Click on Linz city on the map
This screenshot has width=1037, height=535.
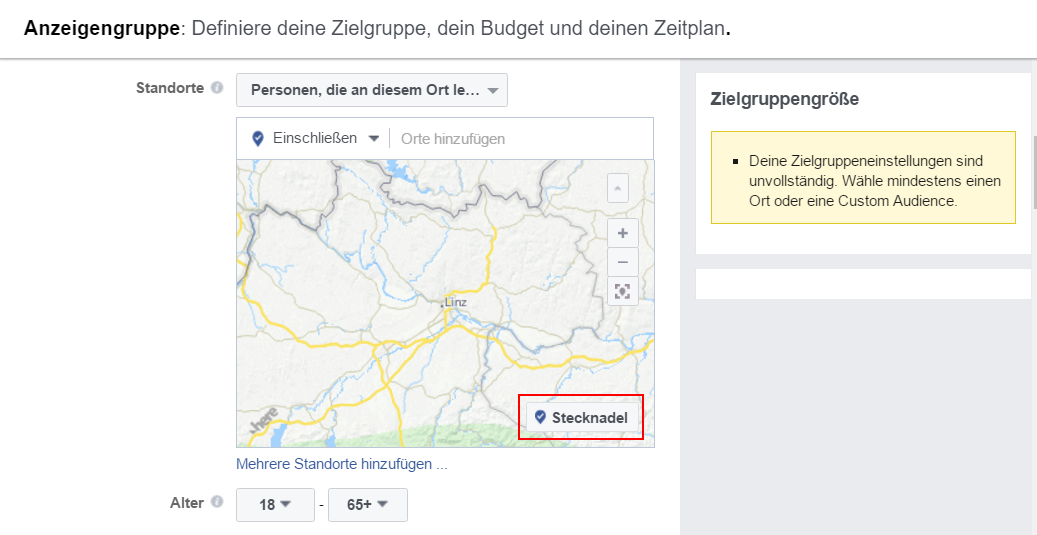[x=453, y=303]
